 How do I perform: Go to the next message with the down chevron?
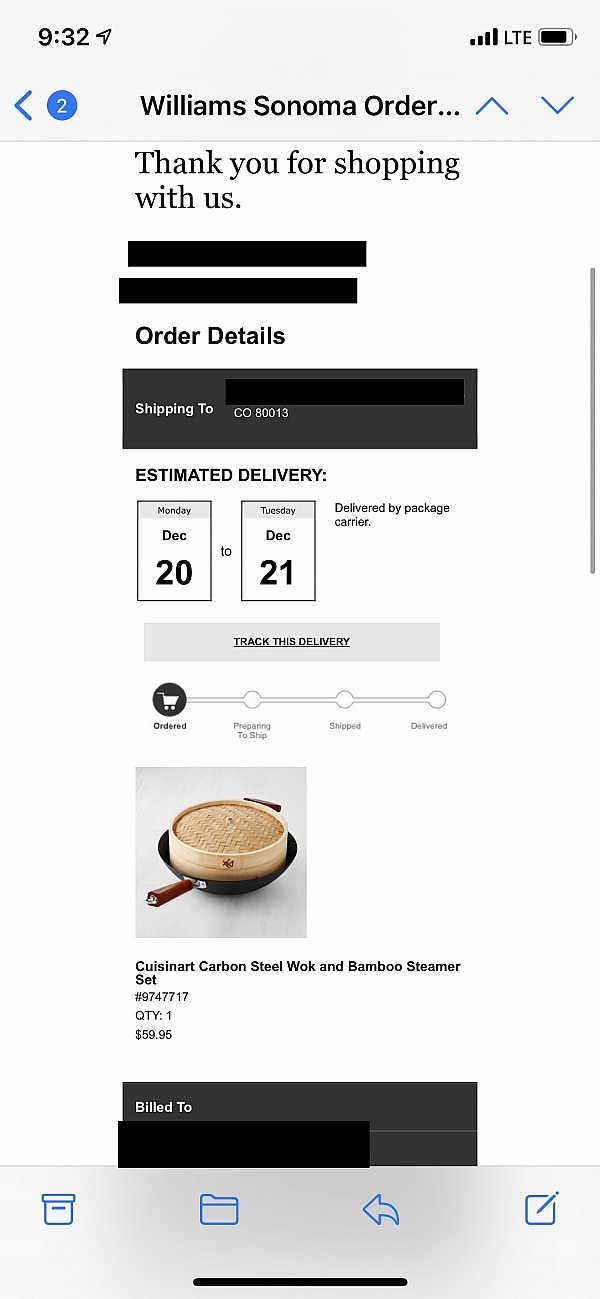[557, 105]
